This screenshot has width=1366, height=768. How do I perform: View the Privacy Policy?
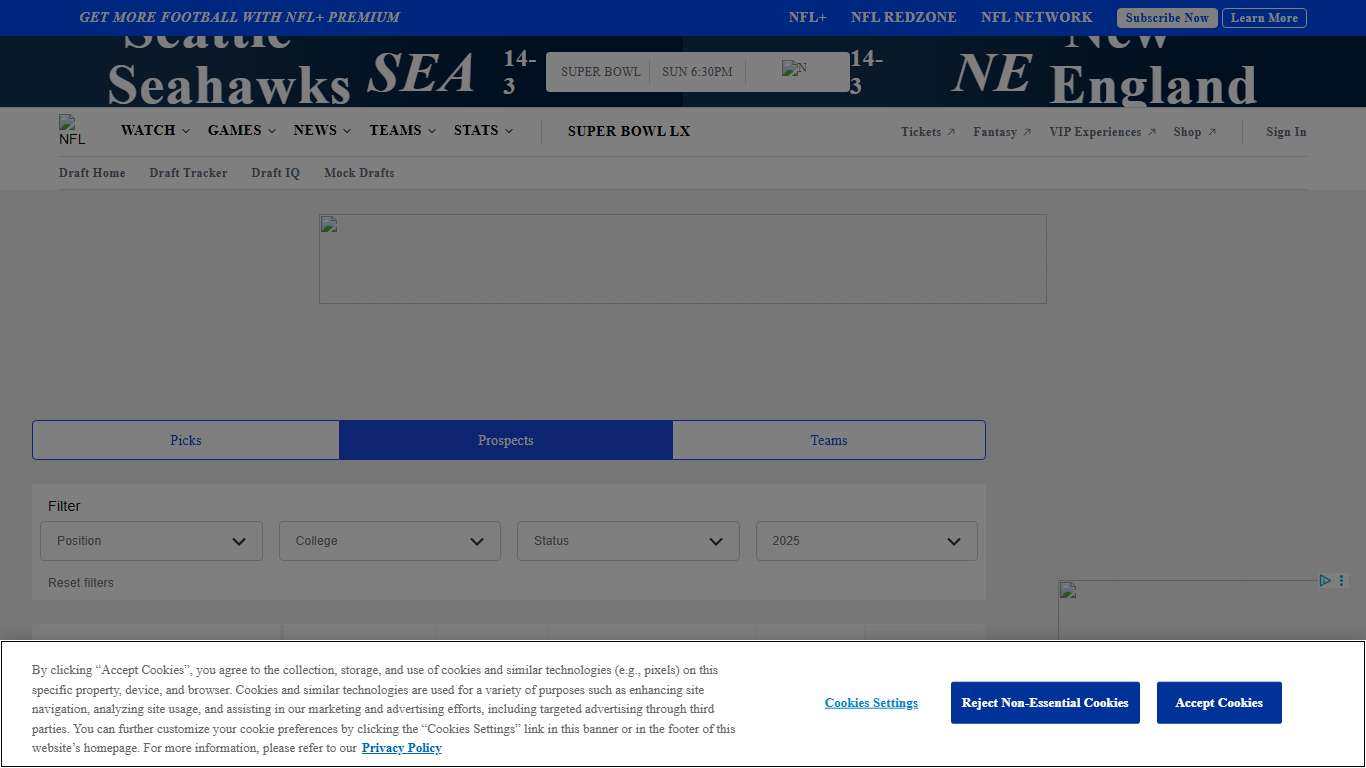[401, 748]
